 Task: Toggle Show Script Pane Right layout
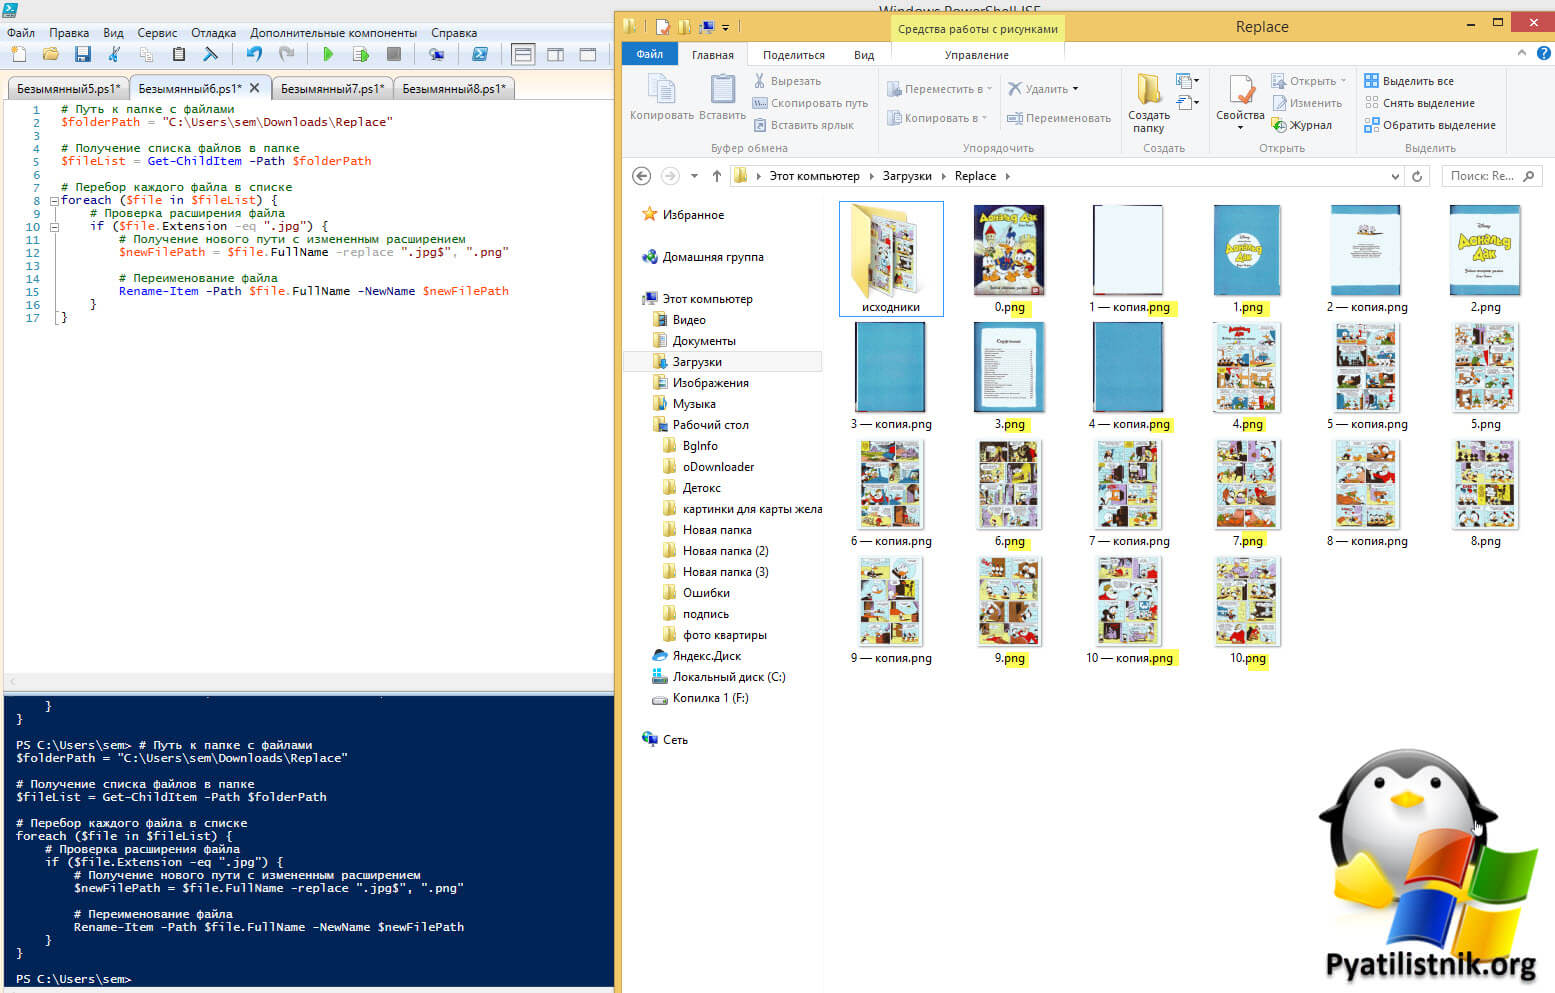tap(555, 55)
